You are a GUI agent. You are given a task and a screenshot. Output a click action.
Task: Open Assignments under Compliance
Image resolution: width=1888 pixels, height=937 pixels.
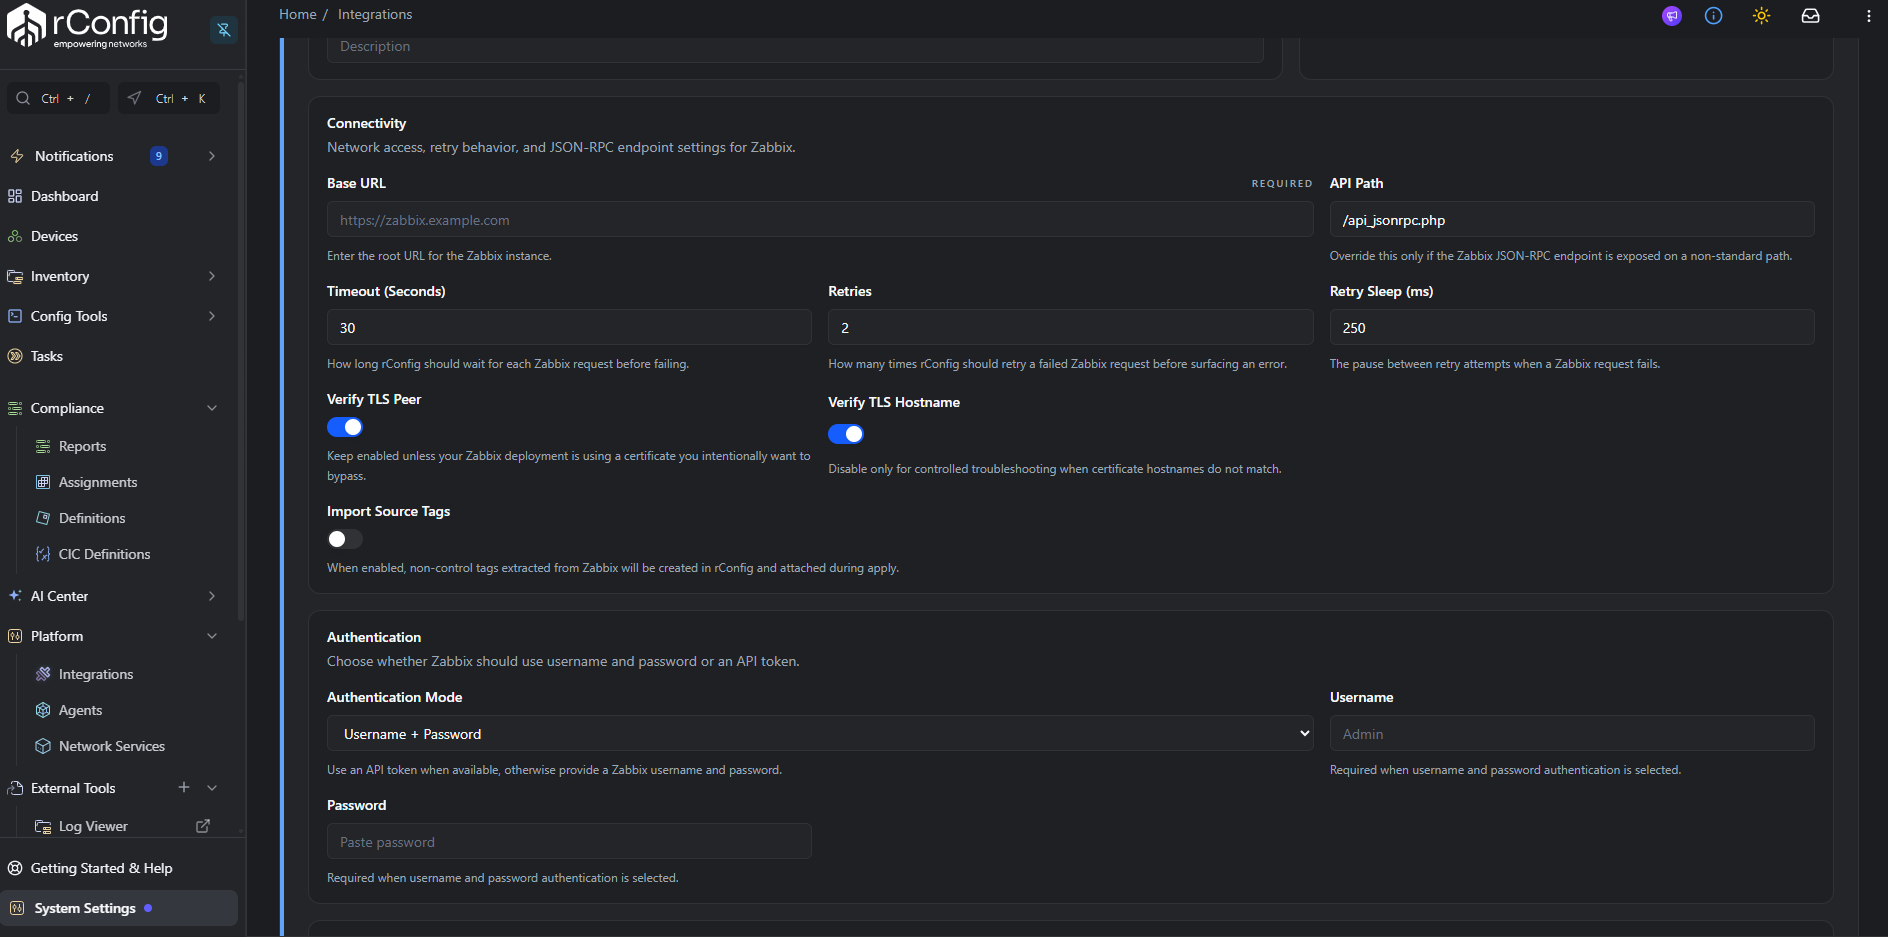click(98, 482)
